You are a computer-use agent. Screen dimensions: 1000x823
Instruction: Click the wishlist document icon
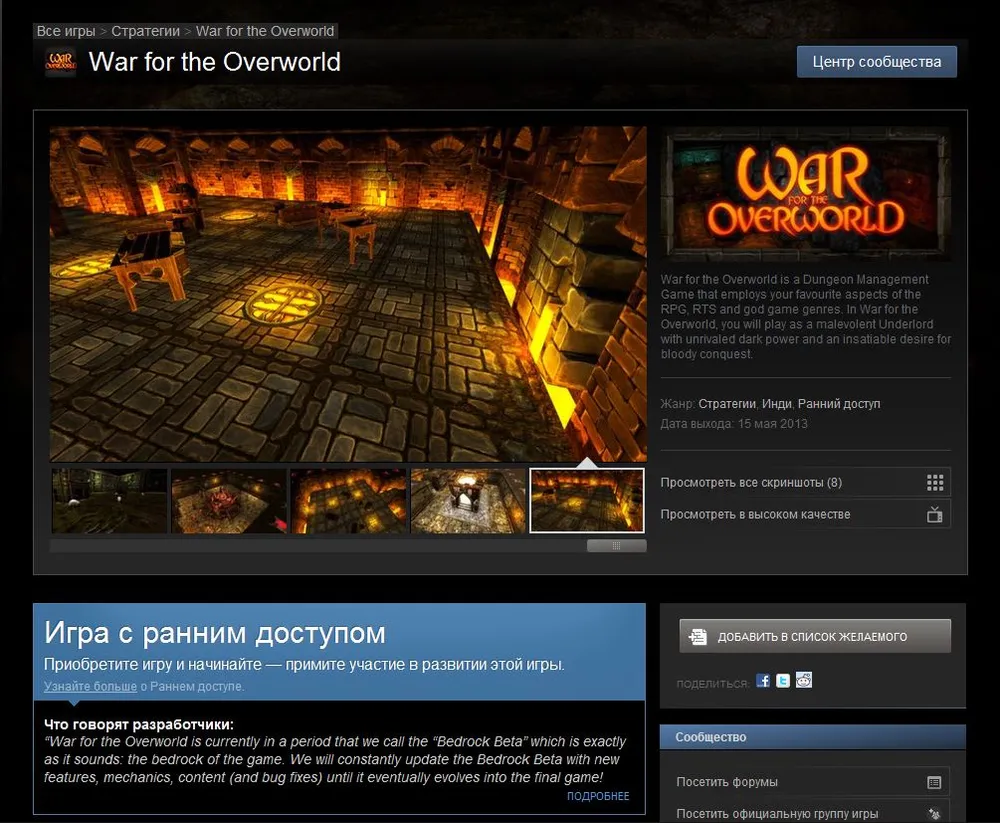pos(698,636)
